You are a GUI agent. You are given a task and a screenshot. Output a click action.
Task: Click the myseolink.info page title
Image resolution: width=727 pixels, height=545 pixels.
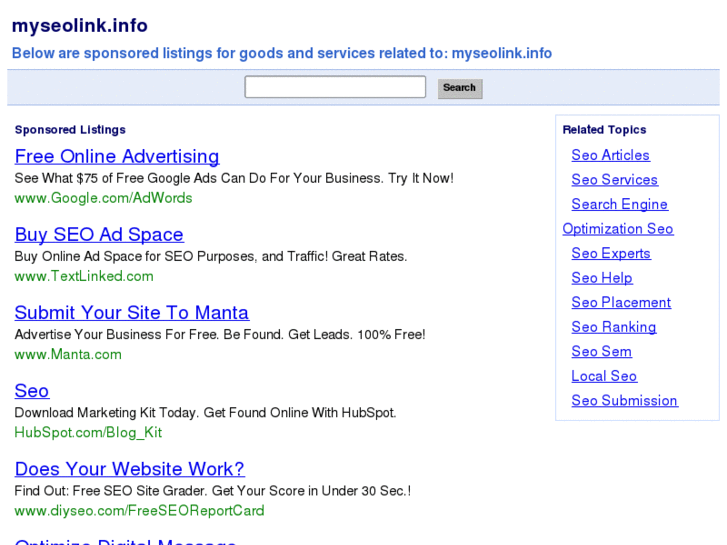[x=80, y=26]
